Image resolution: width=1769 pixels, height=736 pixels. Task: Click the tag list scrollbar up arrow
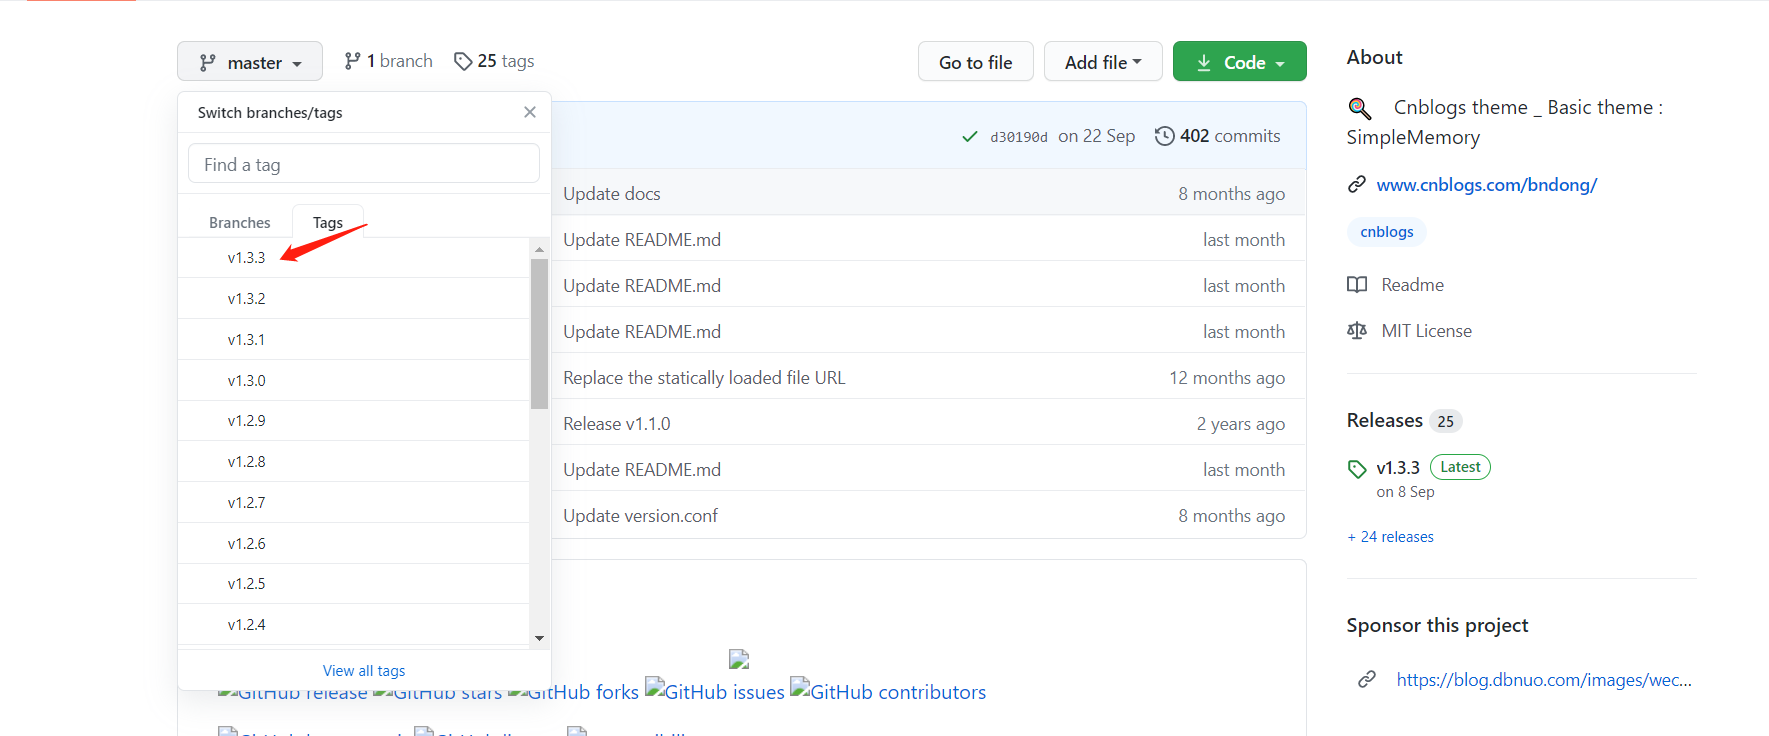(x=539, y=249)
